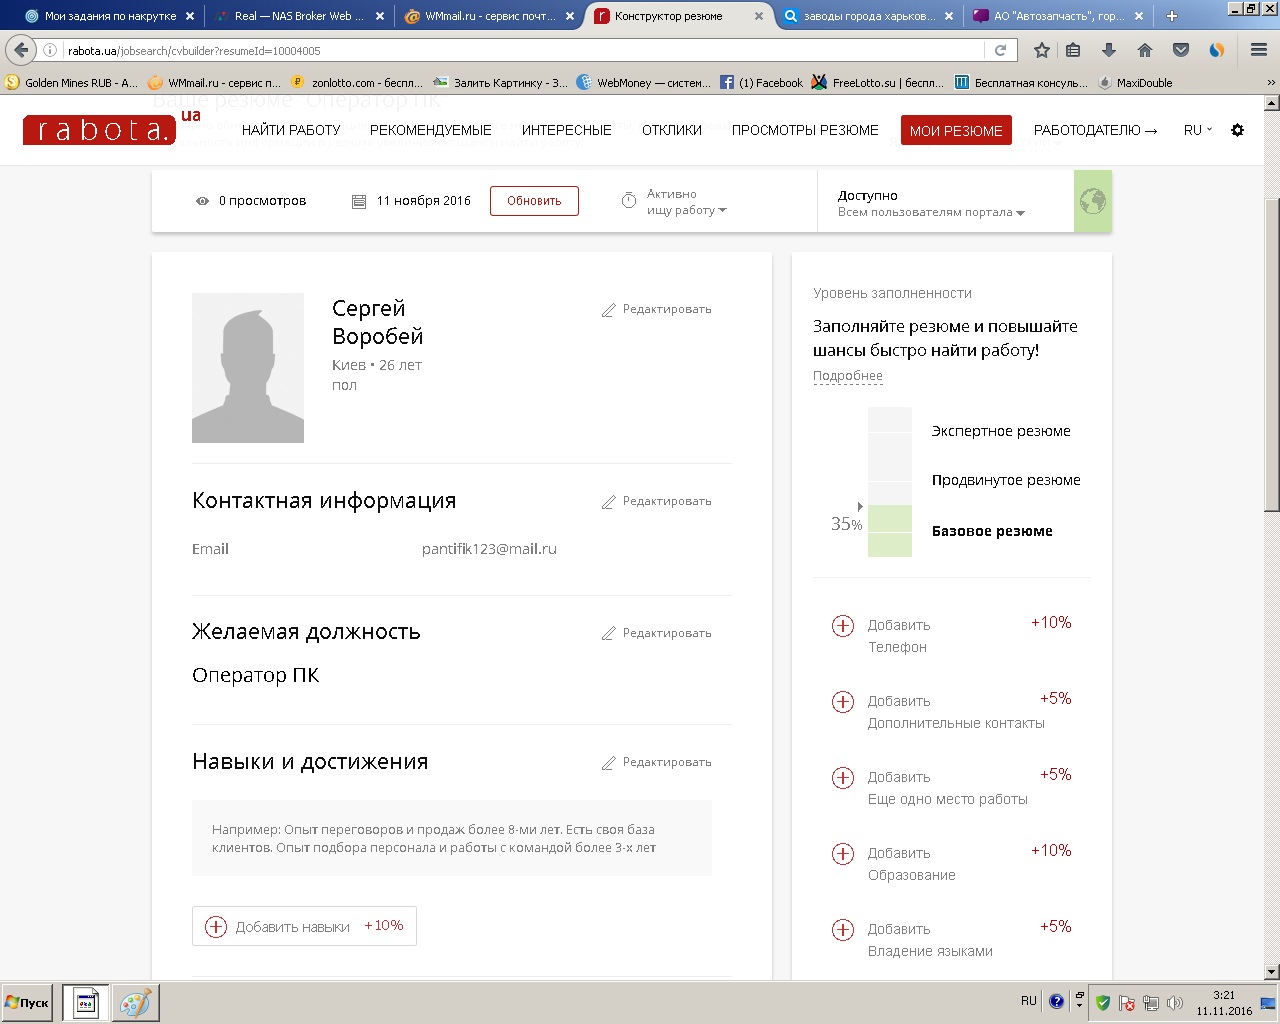Open the (1) Facebook bookmark
The width and height of the screenshot is (1280, 1024).
click(761, 83)
